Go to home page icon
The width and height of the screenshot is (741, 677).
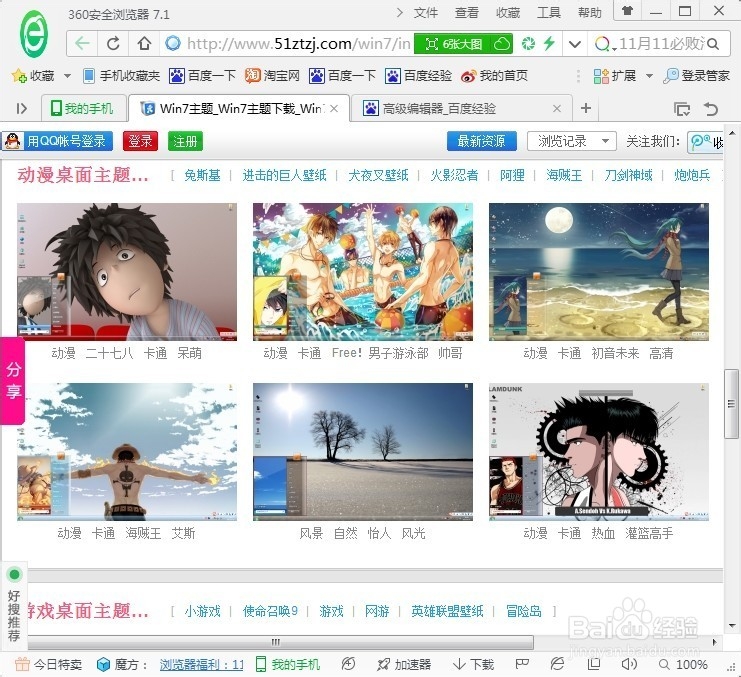click(x=144, y=43)
